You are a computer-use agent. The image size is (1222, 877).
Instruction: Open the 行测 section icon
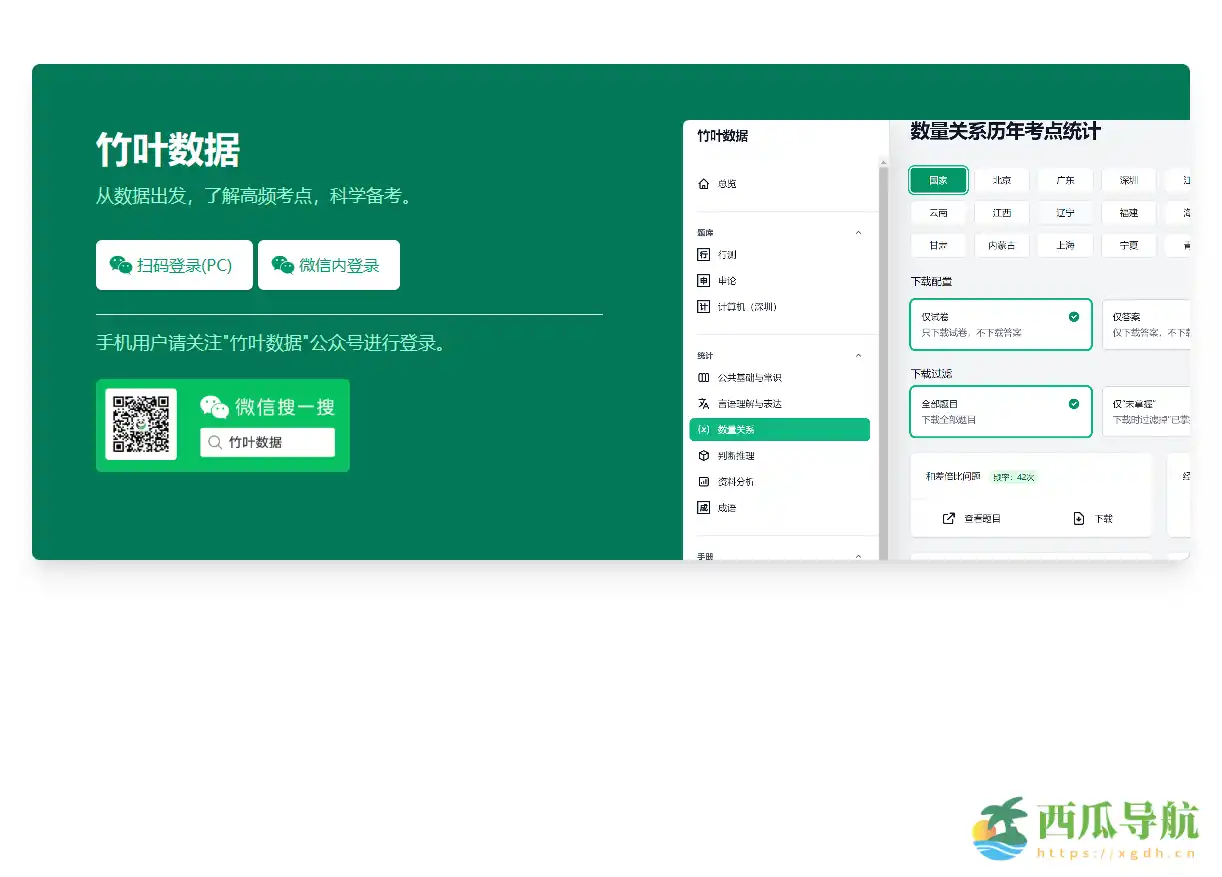pyautogui.click(x=703, y=254)
